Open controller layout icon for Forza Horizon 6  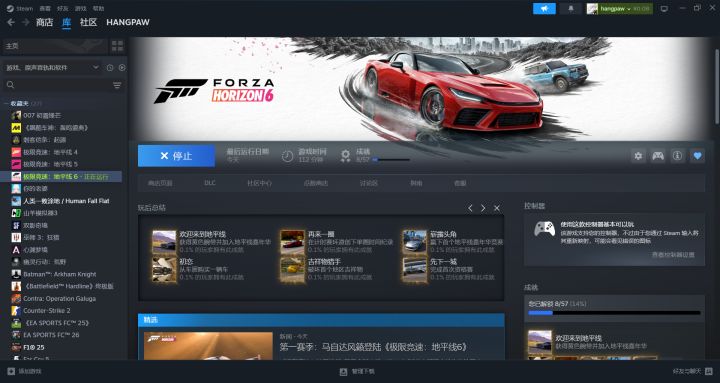658,156
